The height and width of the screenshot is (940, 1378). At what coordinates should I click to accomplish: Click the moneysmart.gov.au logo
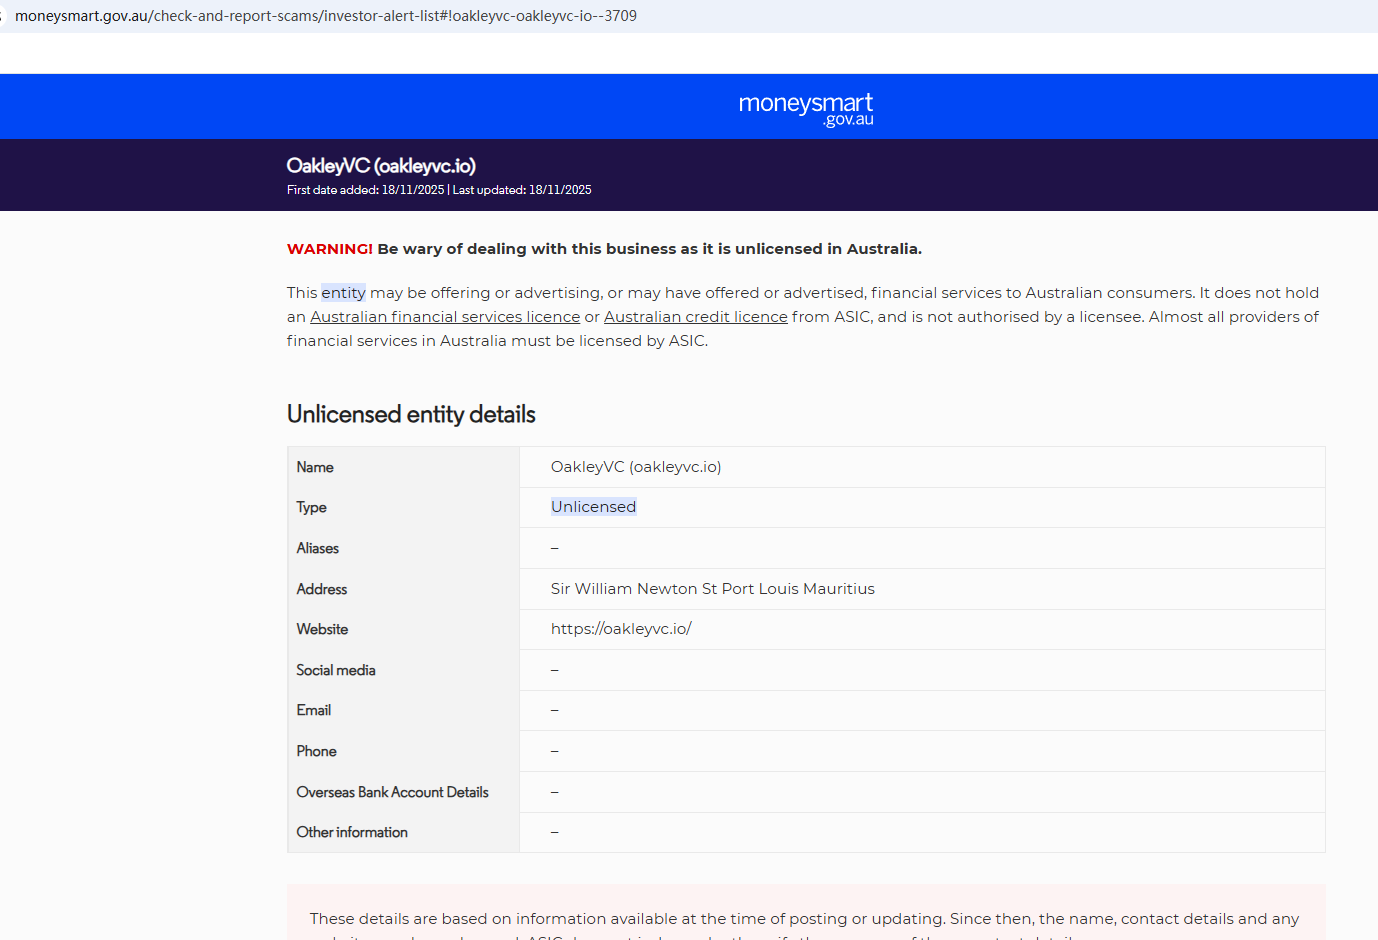[x=805, y=108]
